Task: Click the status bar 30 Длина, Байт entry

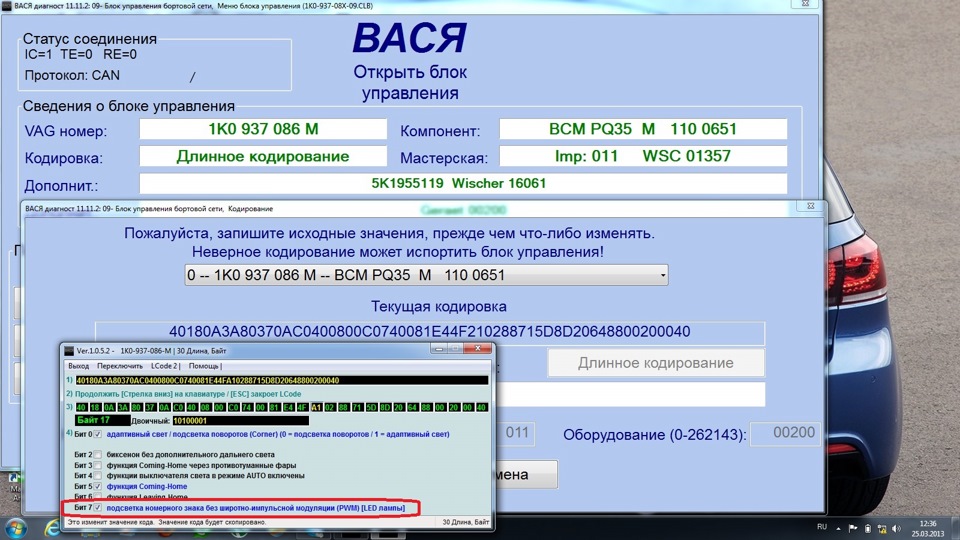Action: [x=465, y=522]
